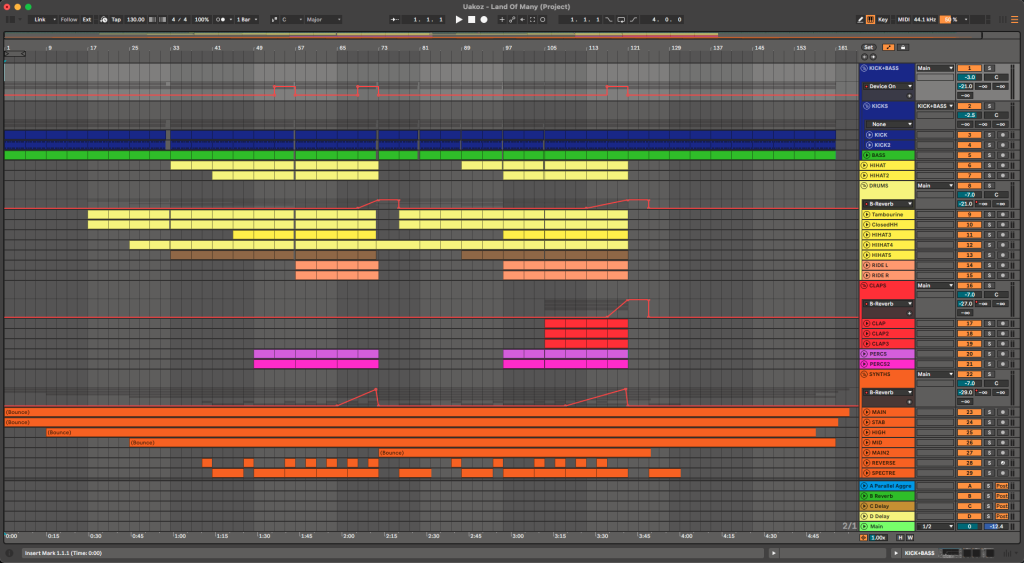Fold the DRUMS group track
Viewport: 1024px width, 563px height.
(865, 186)
